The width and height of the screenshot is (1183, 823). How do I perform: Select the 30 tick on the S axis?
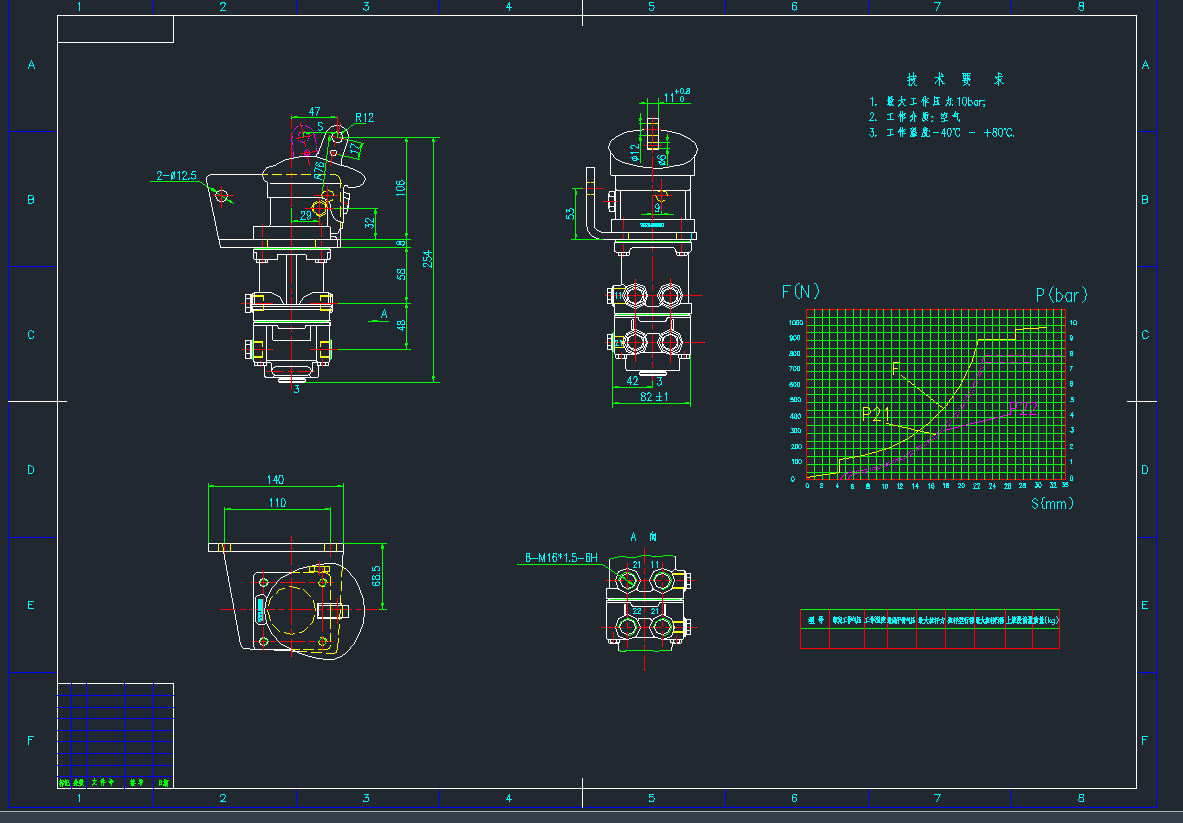pyautogui.click(x=1038, y=486)
